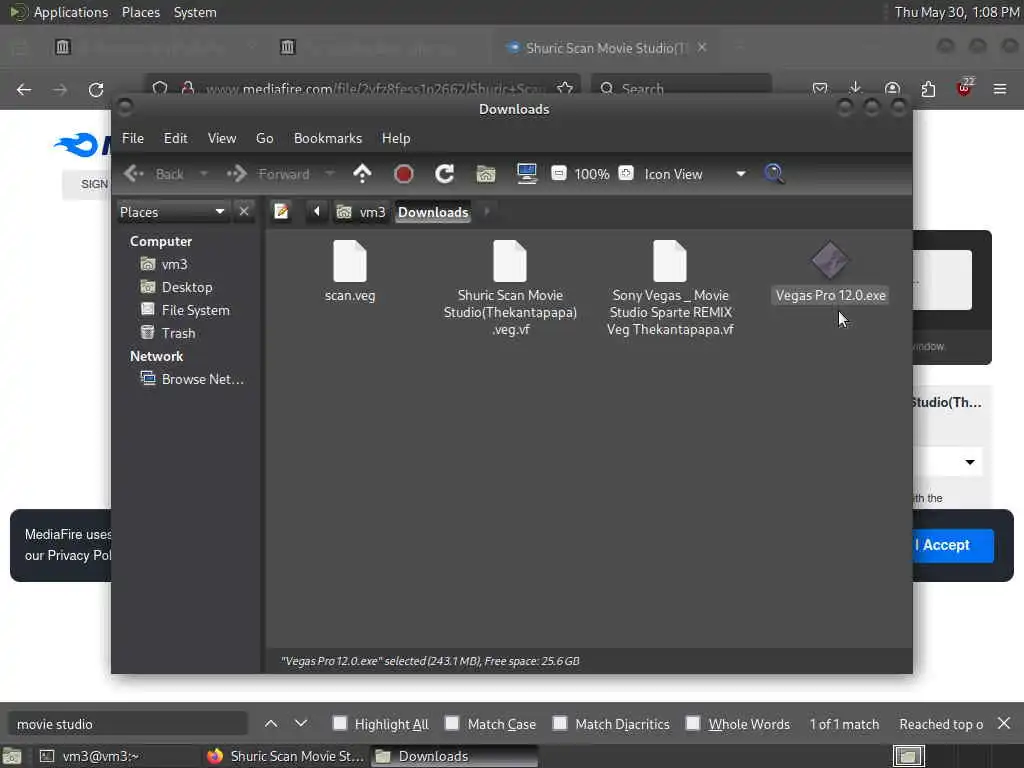Screen dimensions: 1024x768
Task: Select the scan.veg file icon
Action: [350, 261]
